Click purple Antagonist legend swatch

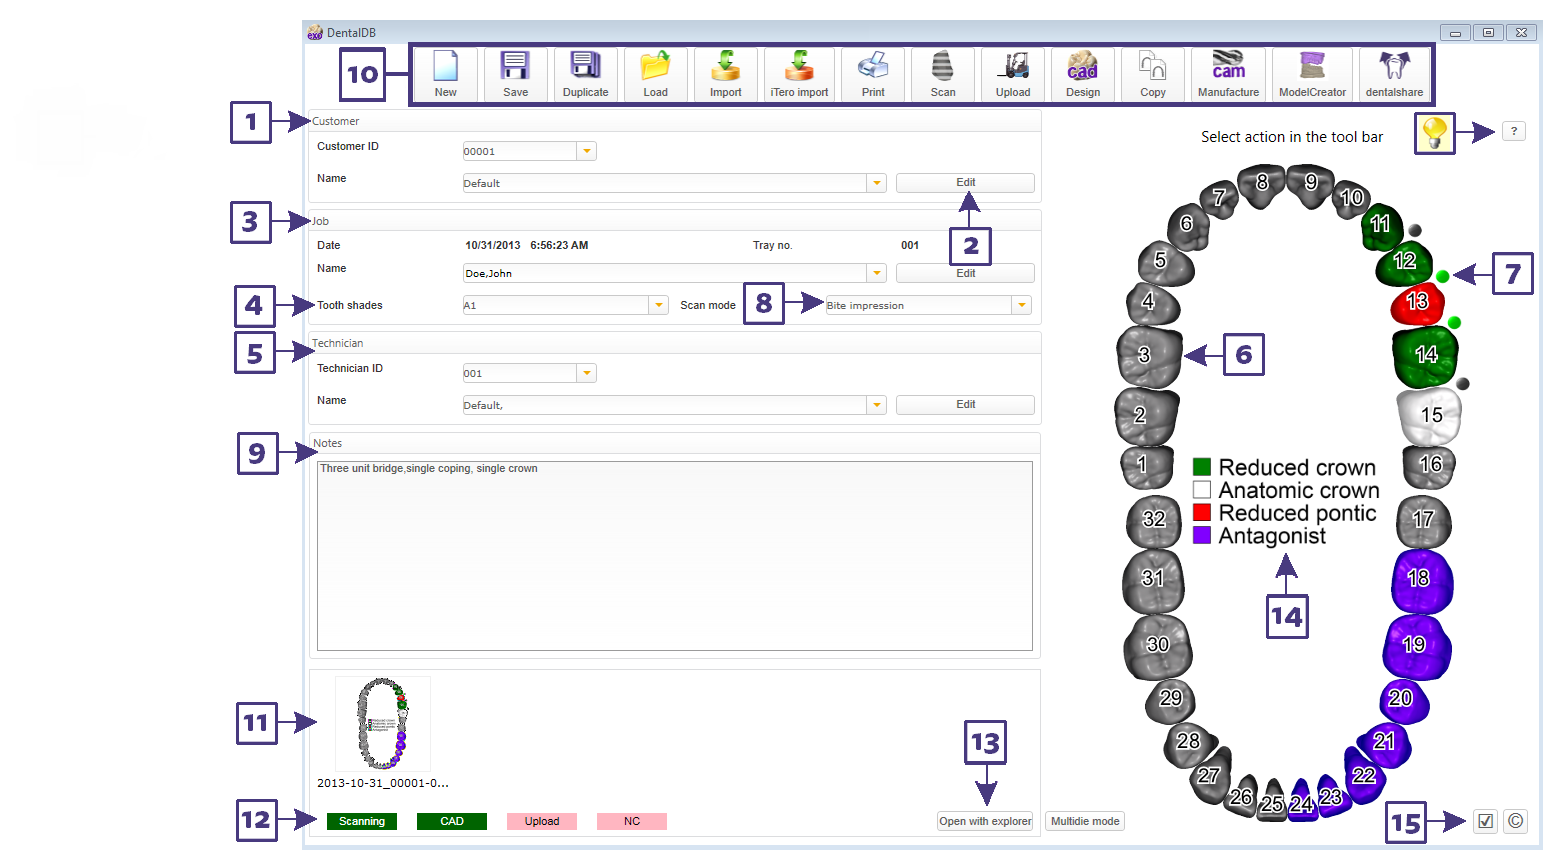(1202, 535)
